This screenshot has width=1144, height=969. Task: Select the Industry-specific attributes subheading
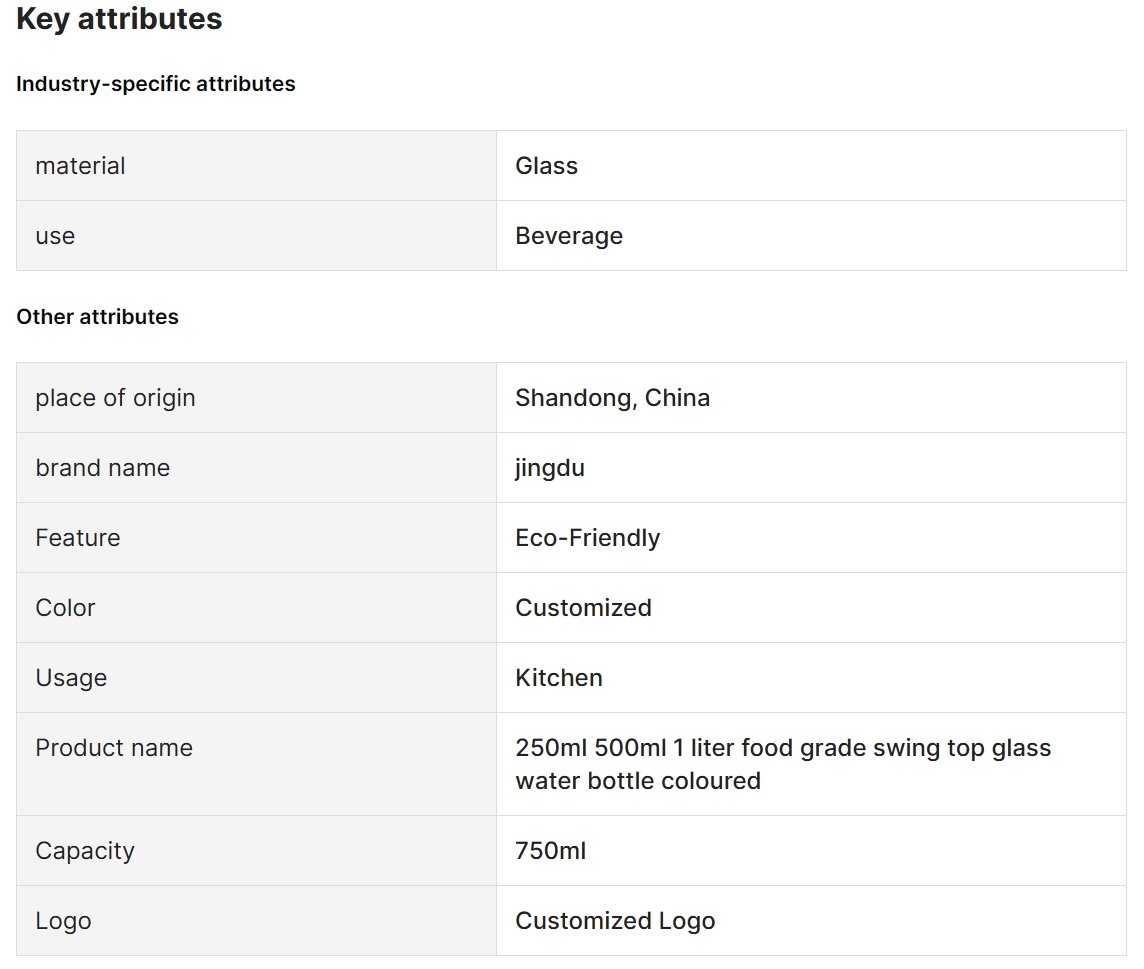pyautogui.click(x=155, y=84)
